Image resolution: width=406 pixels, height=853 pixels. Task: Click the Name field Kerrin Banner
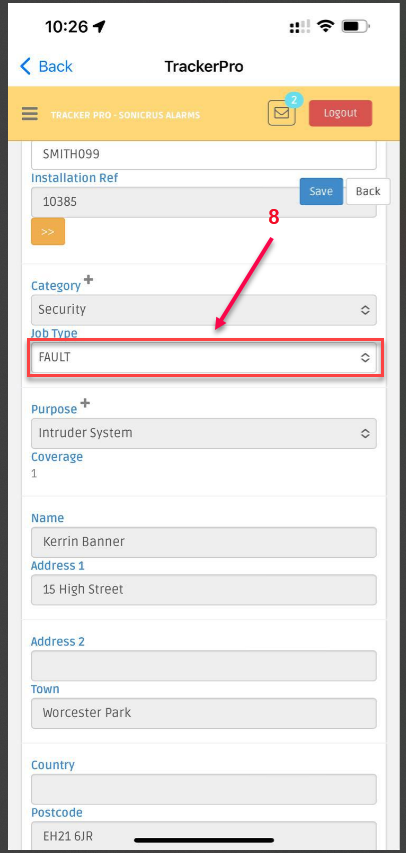pyautogui.click(x=204, y=542)
